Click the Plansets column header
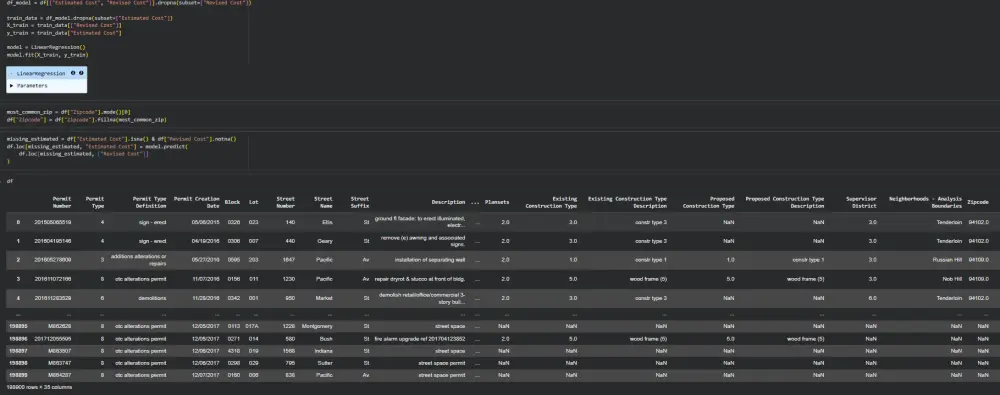 (x=497, y=202)
